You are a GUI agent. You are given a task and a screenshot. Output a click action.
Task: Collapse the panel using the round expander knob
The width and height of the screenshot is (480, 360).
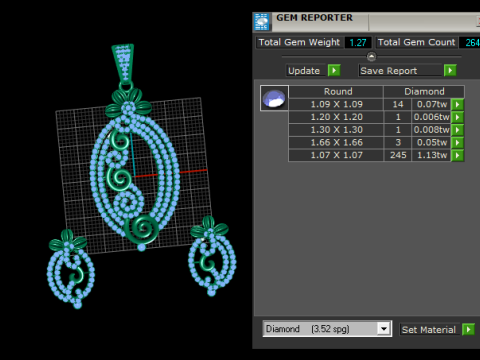click(371, 56)
